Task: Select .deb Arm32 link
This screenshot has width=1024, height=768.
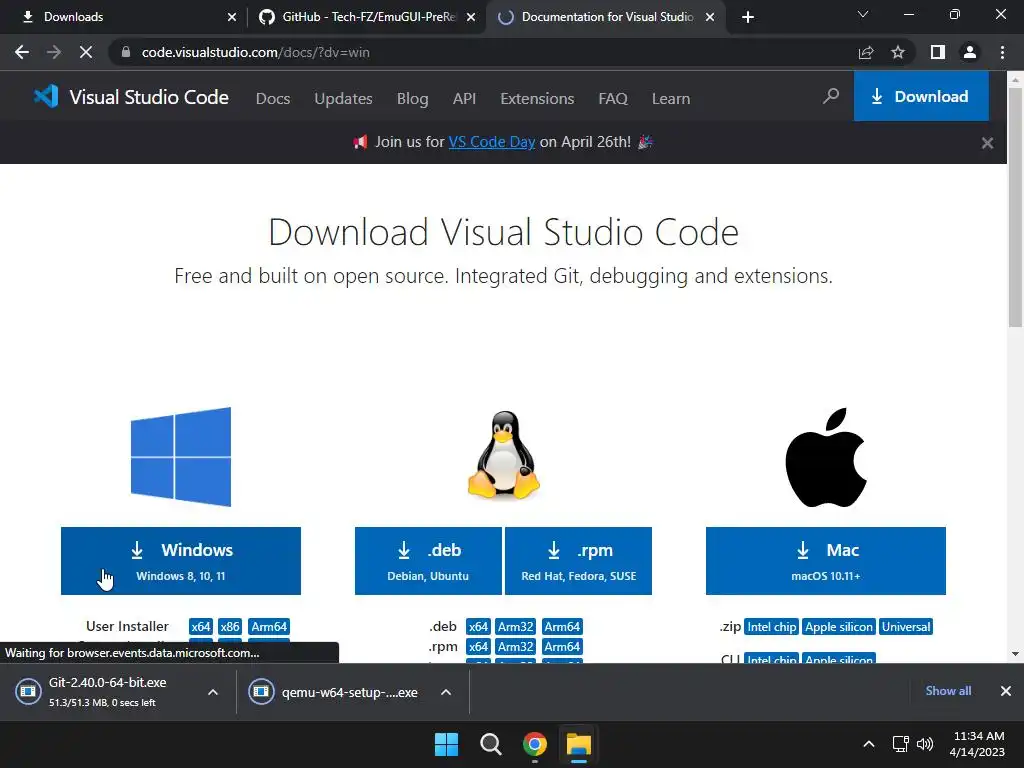Action: (x=515, y=626)
